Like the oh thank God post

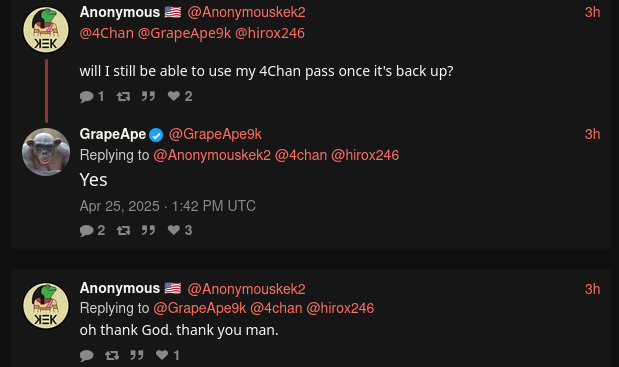point(168,355)
